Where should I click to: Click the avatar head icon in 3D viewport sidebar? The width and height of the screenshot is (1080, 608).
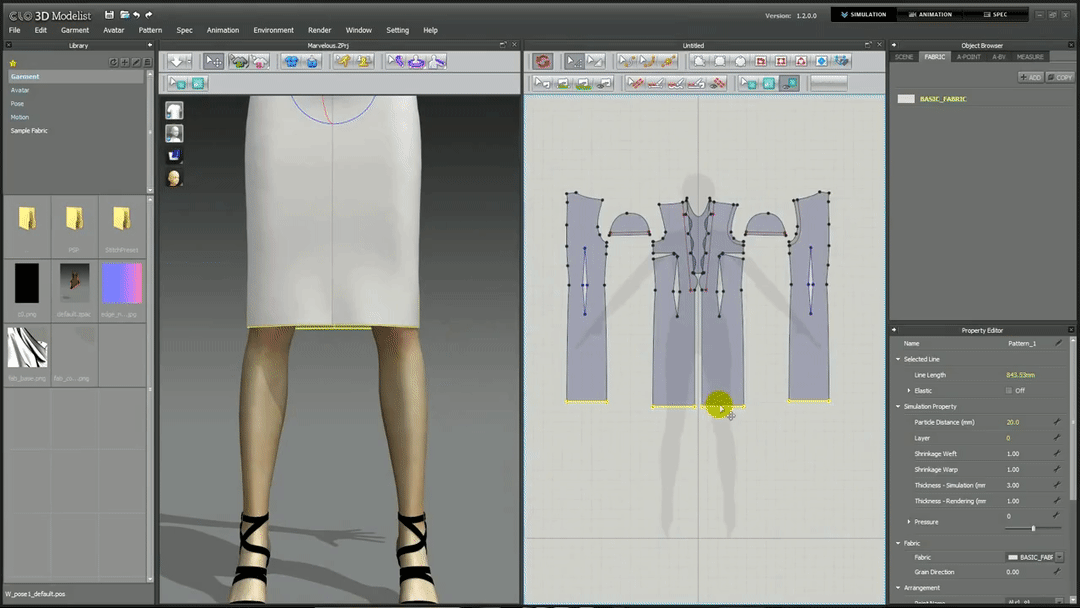tap(174, 178)
